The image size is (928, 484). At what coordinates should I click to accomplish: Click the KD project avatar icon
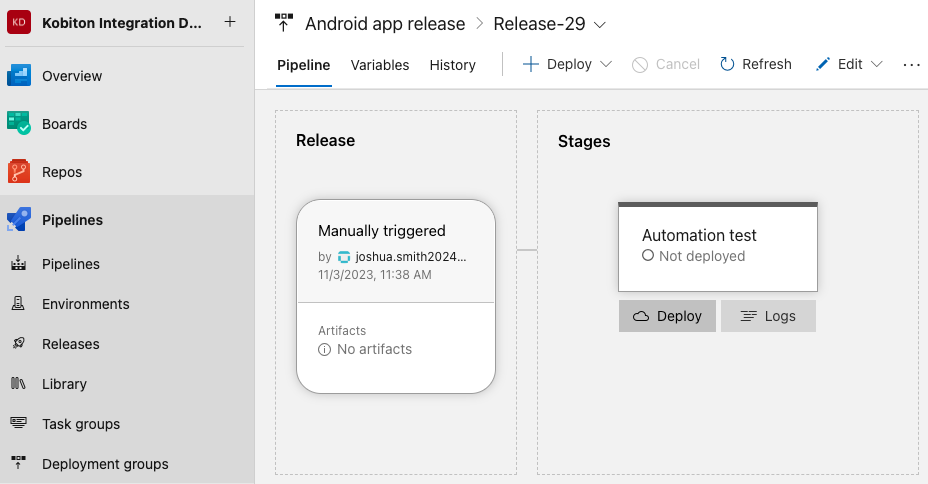coord(19,22)
